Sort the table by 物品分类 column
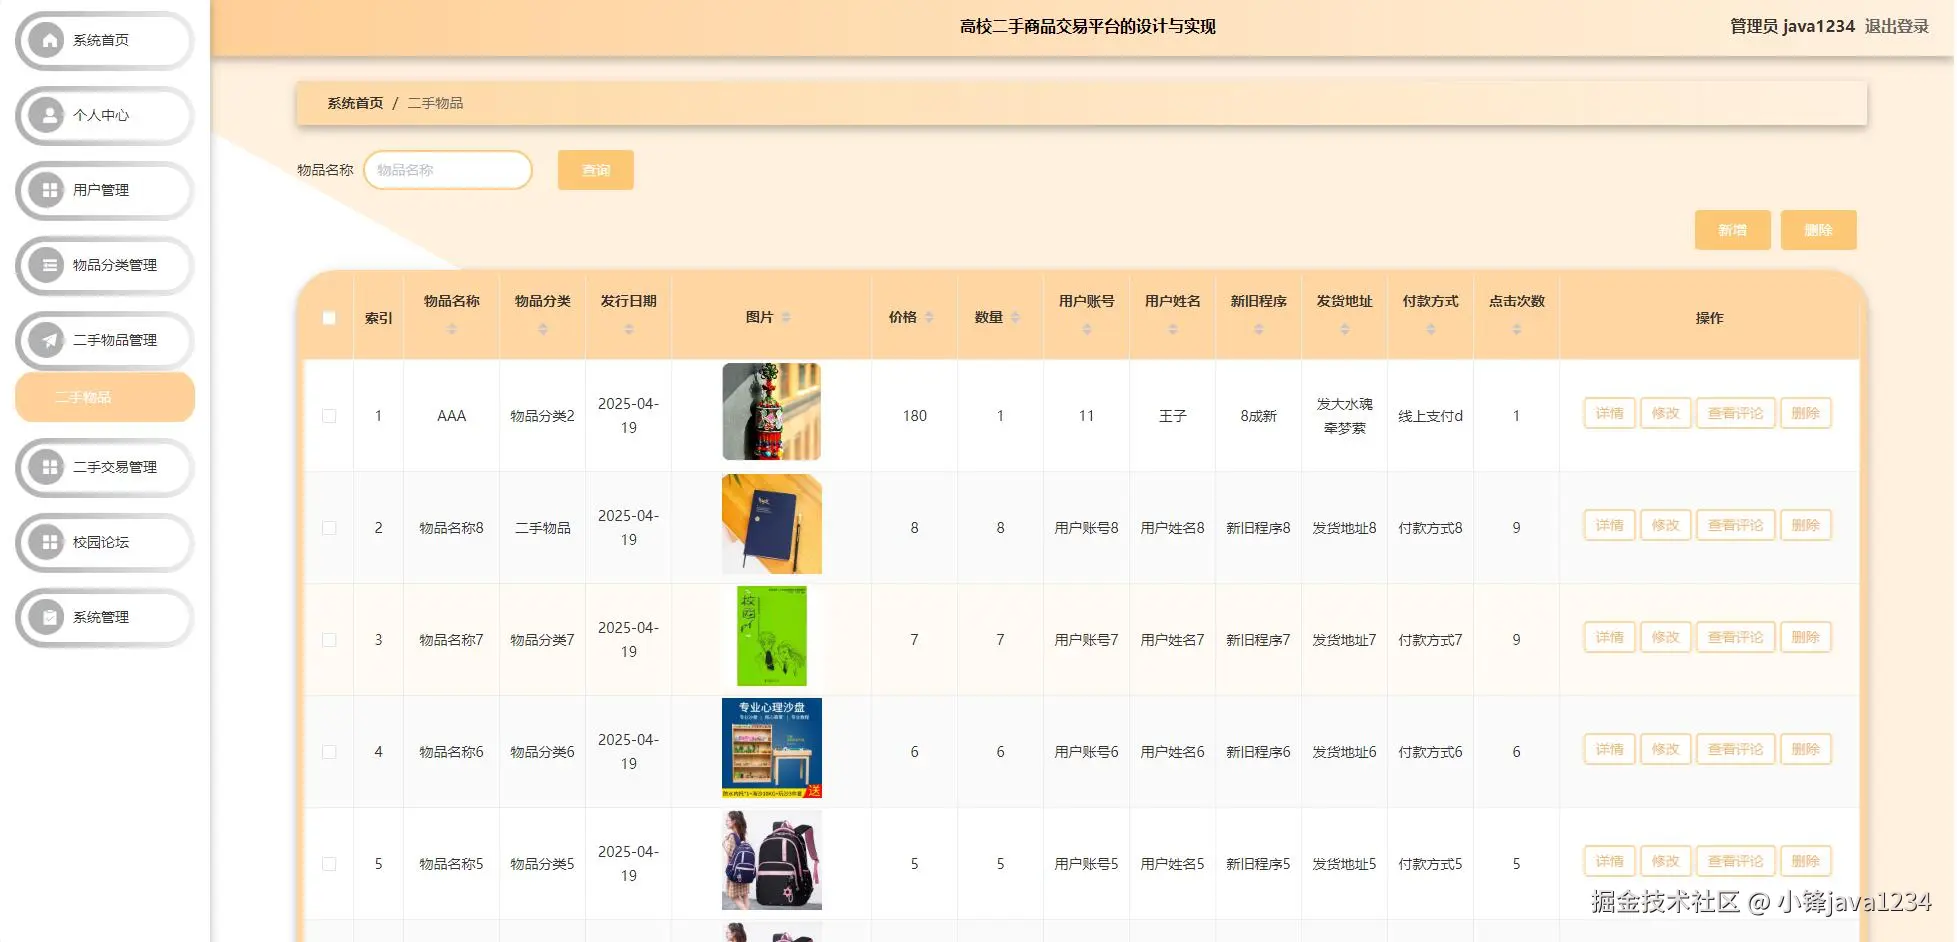The image size is (1957, 942). point(543,329)
